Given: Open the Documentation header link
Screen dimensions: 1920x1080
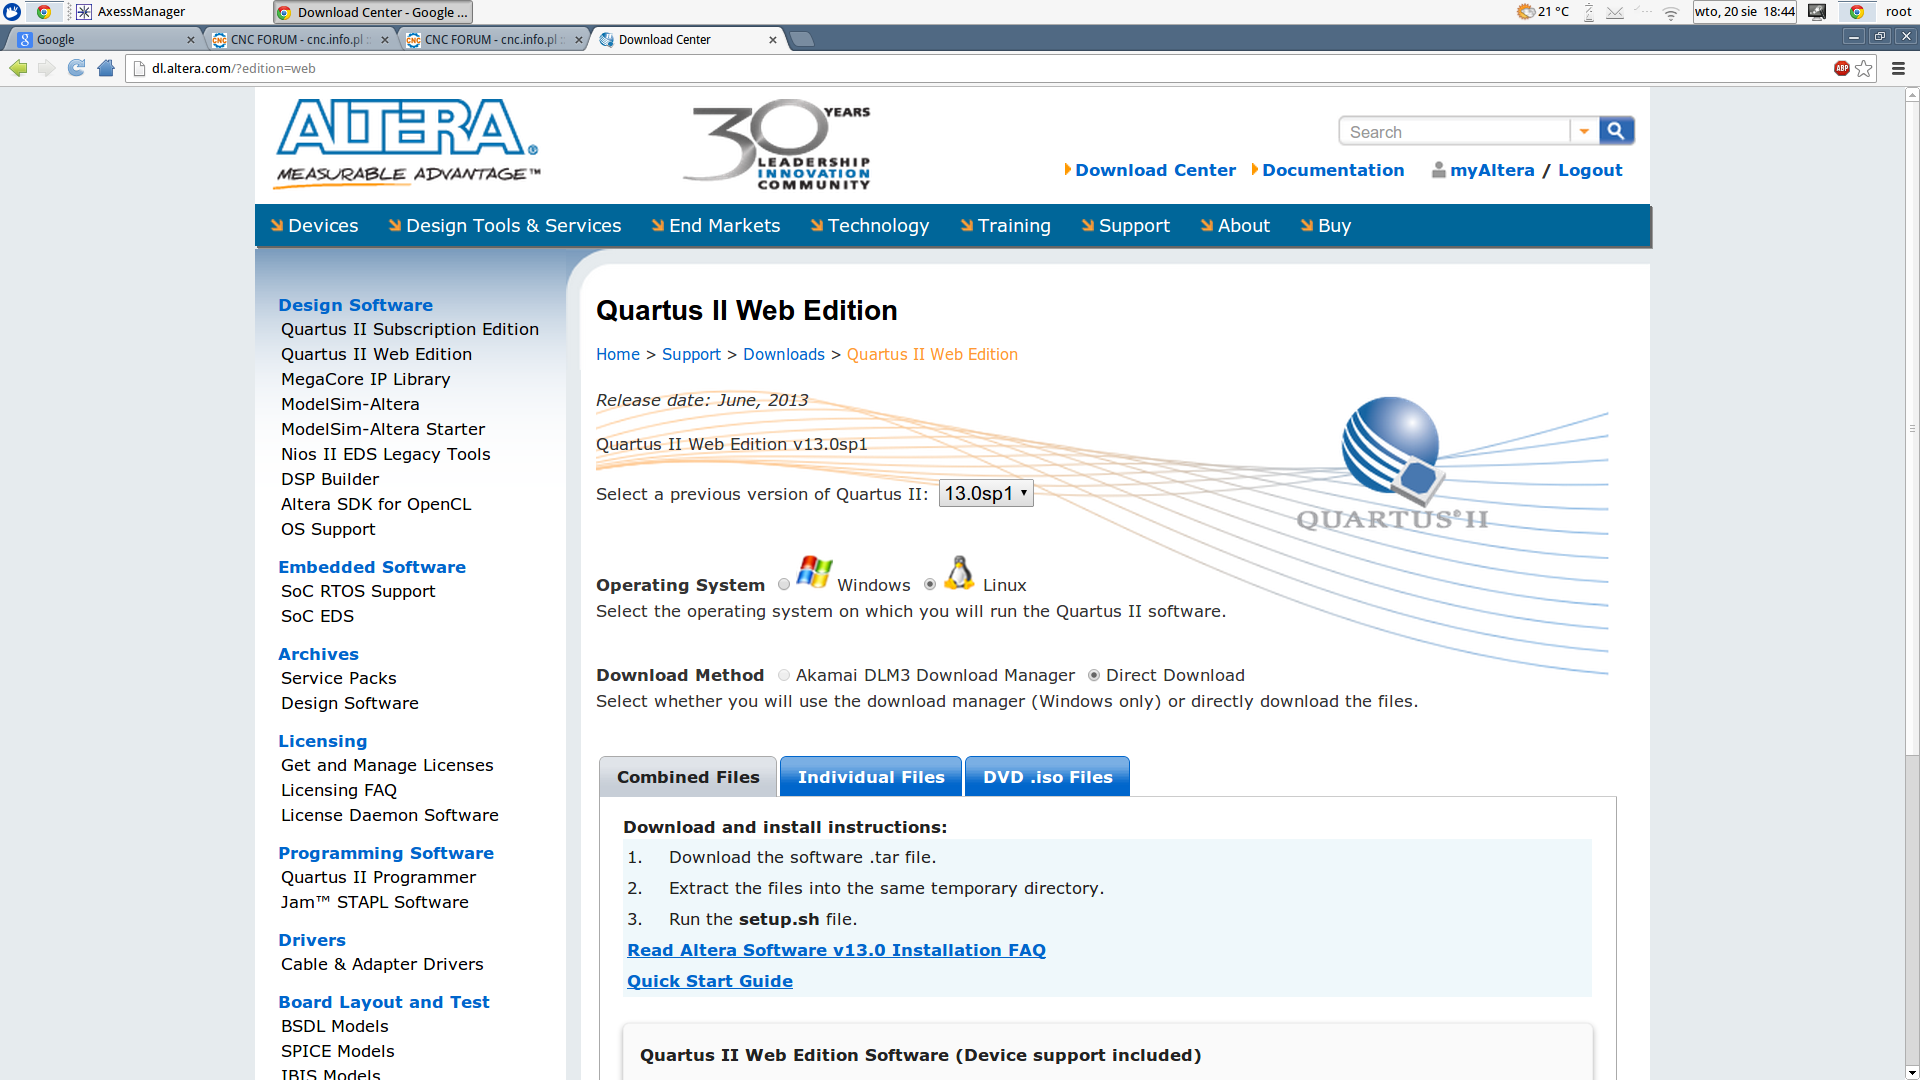Looking at the screenshot, I should click(x=1333, y=170).
